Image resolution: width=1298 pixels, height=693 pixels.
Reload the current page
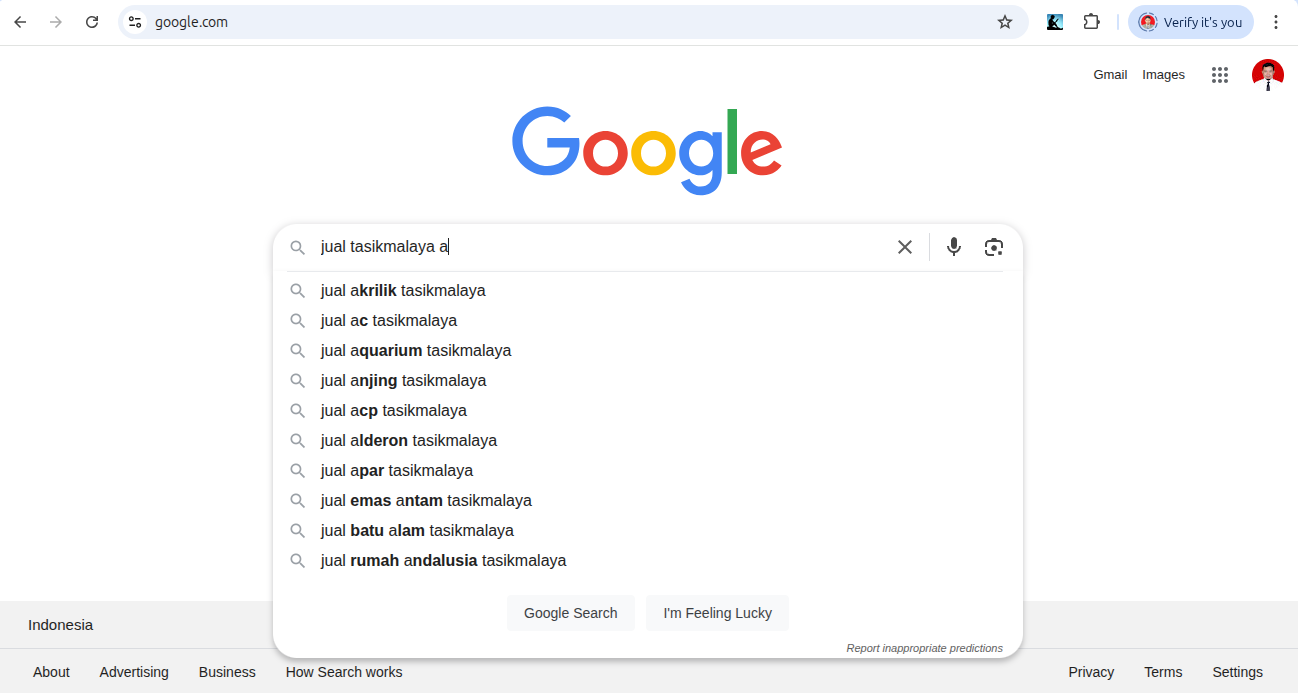pyautogui.click(x=92, y=22)
